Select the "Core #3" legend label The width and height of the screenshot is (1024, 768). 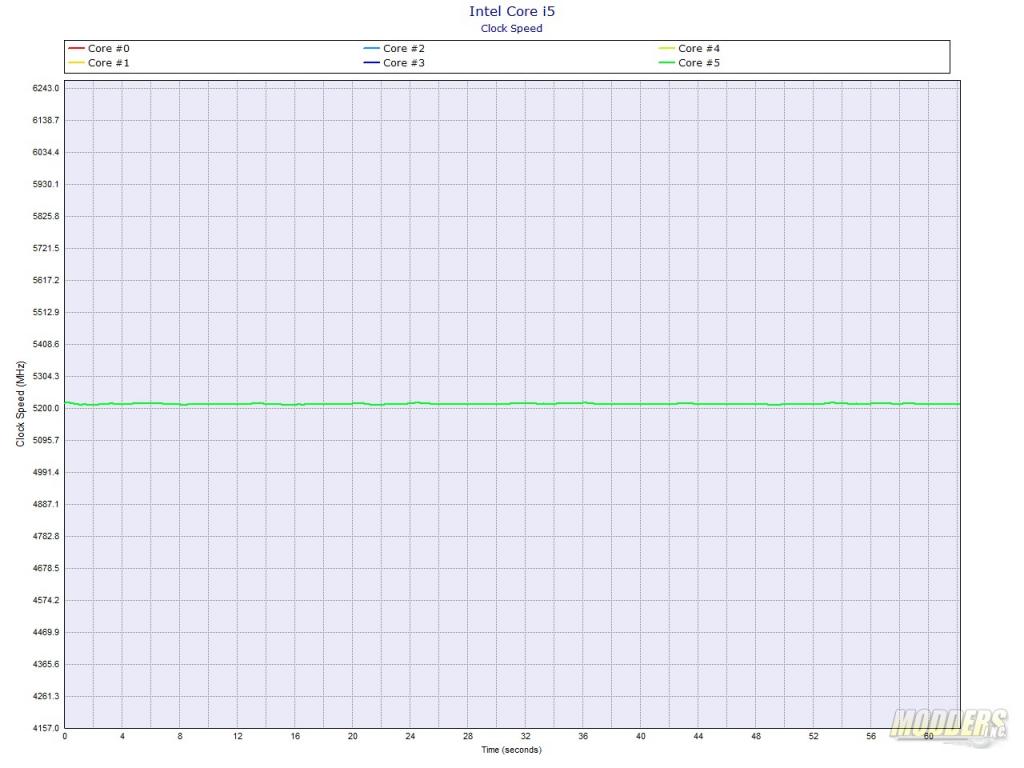pyautogui.click(x=404, y=63)
